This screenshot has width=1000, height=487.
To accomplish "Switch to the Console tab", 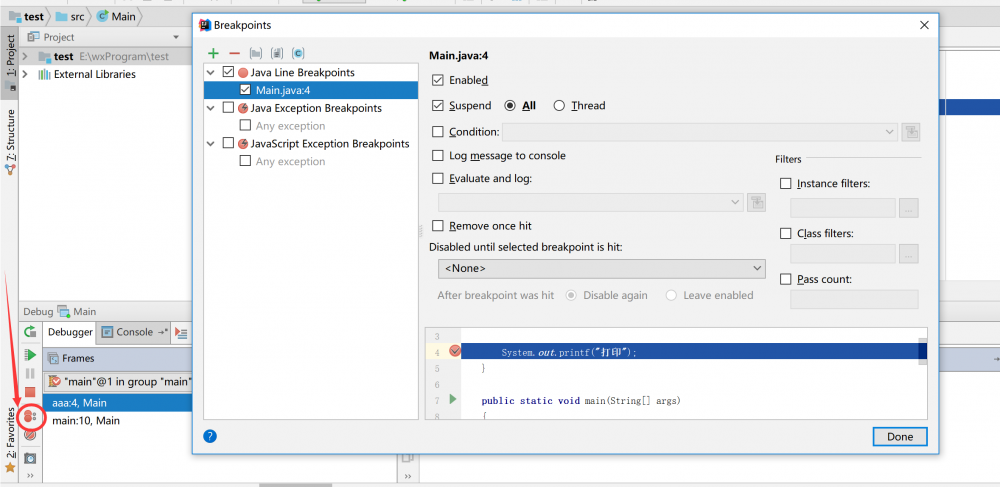I will tap(134, 332).
